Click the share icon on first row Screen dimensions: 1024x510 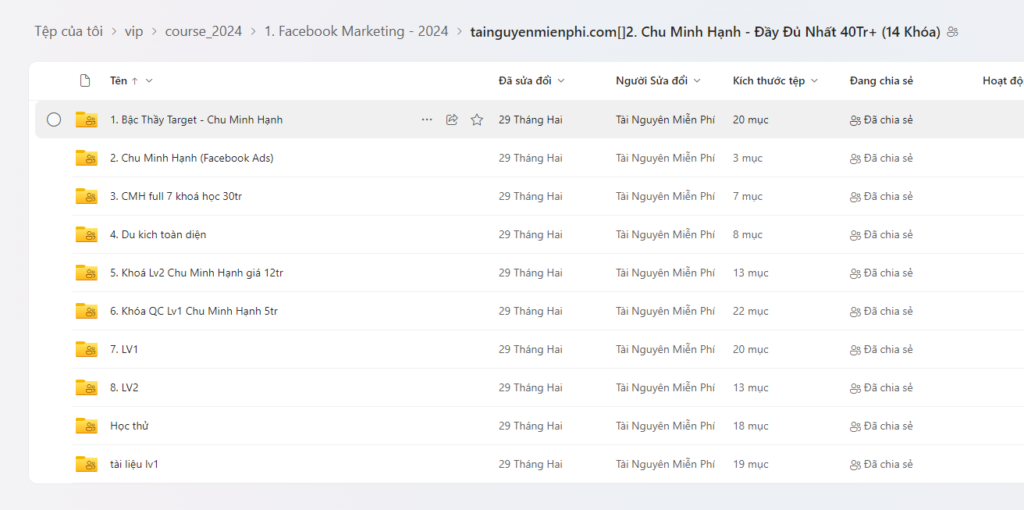(452, 120)
